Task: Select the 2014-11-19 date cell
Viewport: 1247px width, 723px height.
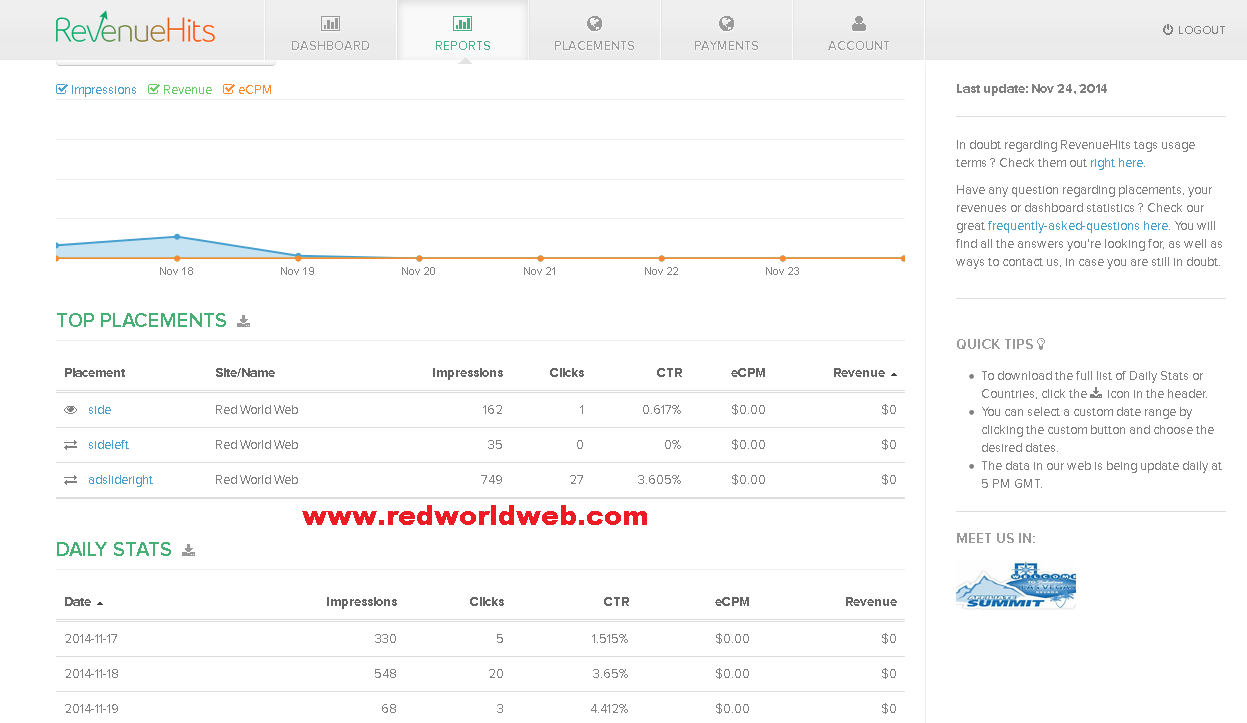Action: (x=91, y=709)
